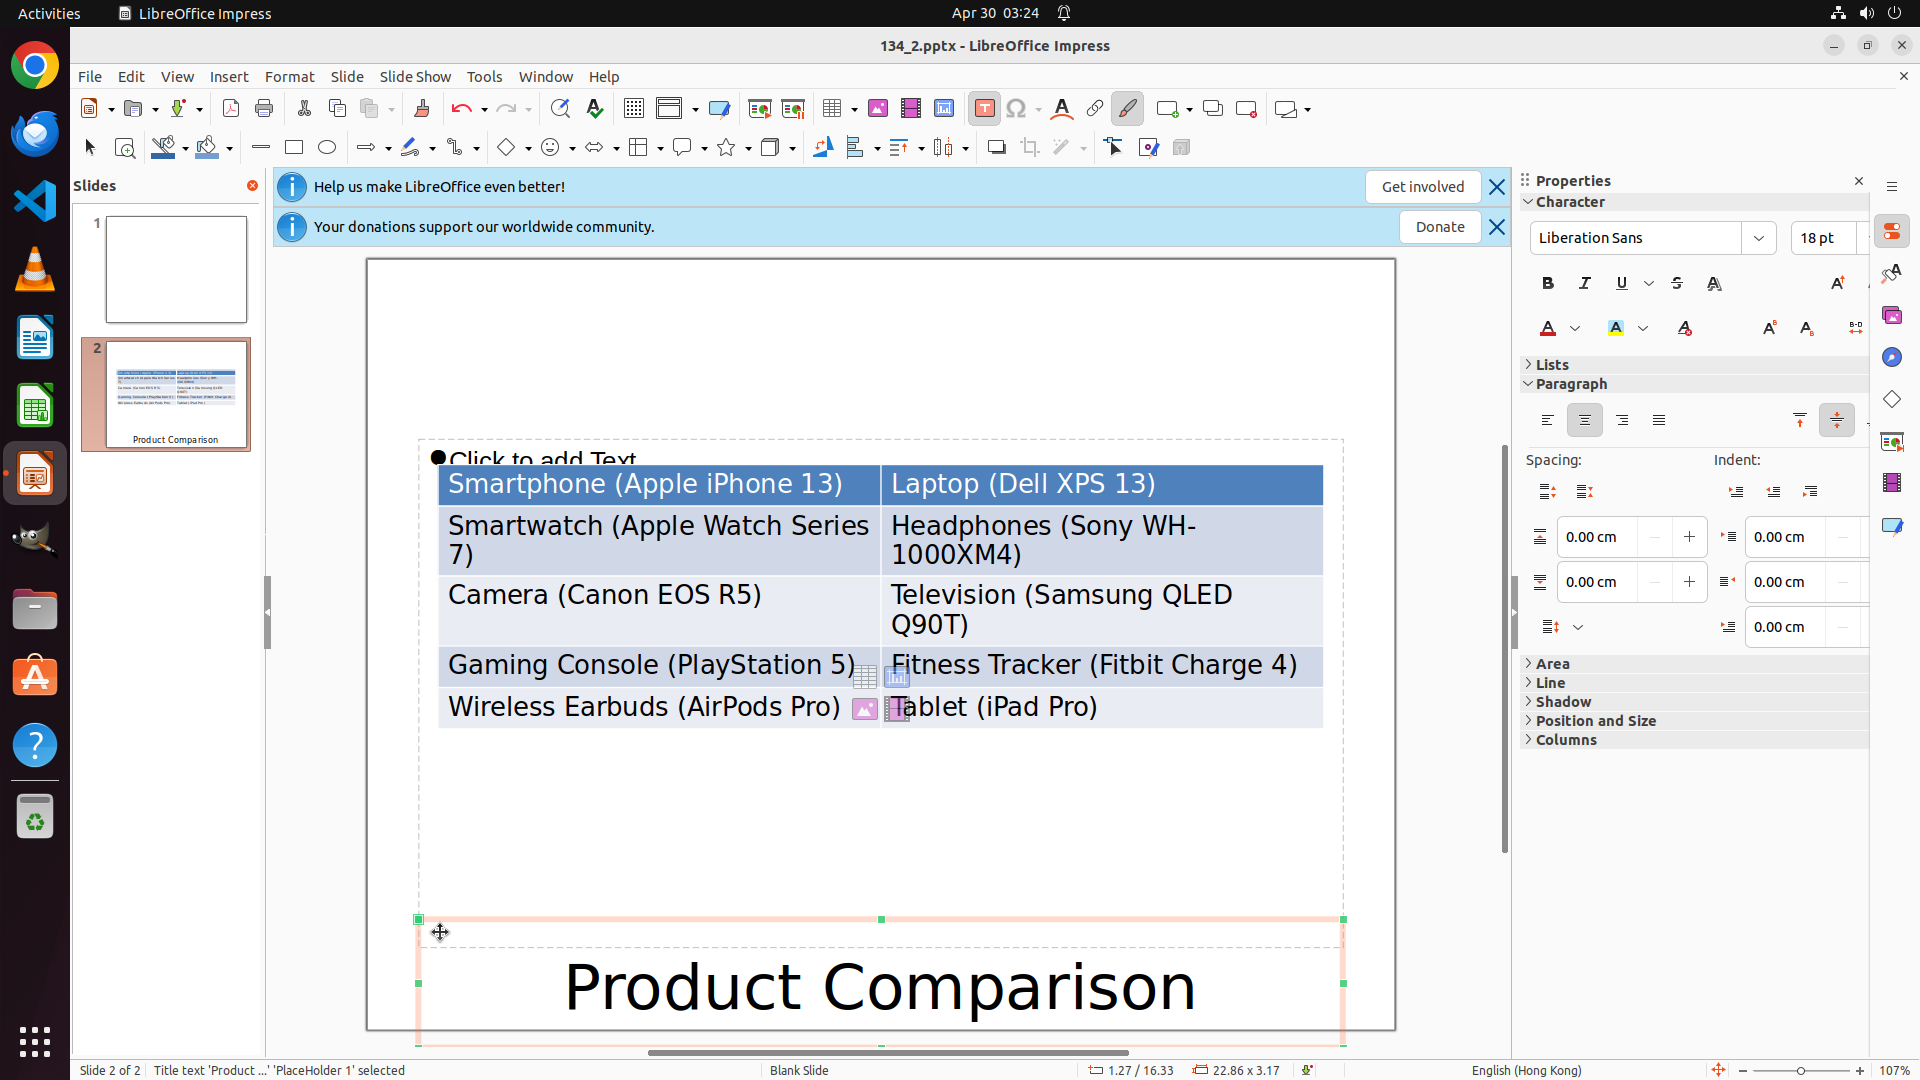This screenshot has height=1080, width=1920.
Task: Click the above paragraph spacing field
Action: point(1598,537)
